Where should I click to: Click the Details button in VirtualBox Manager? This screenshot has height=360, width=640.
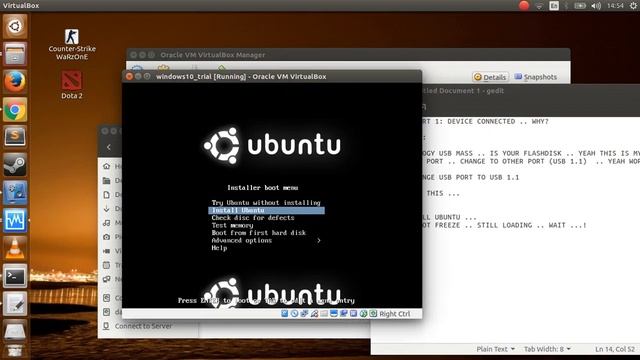pos(491,77)
